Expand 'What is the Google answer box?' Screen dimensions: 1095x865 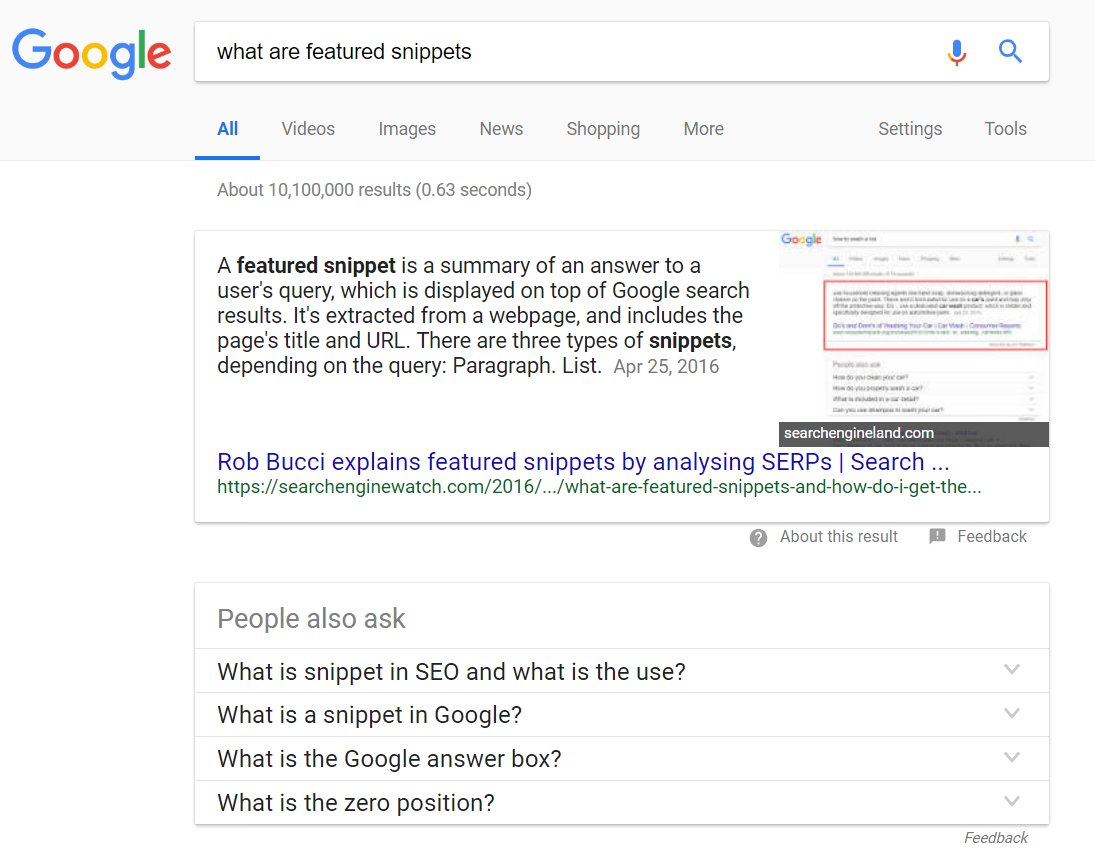pos(622,759)
